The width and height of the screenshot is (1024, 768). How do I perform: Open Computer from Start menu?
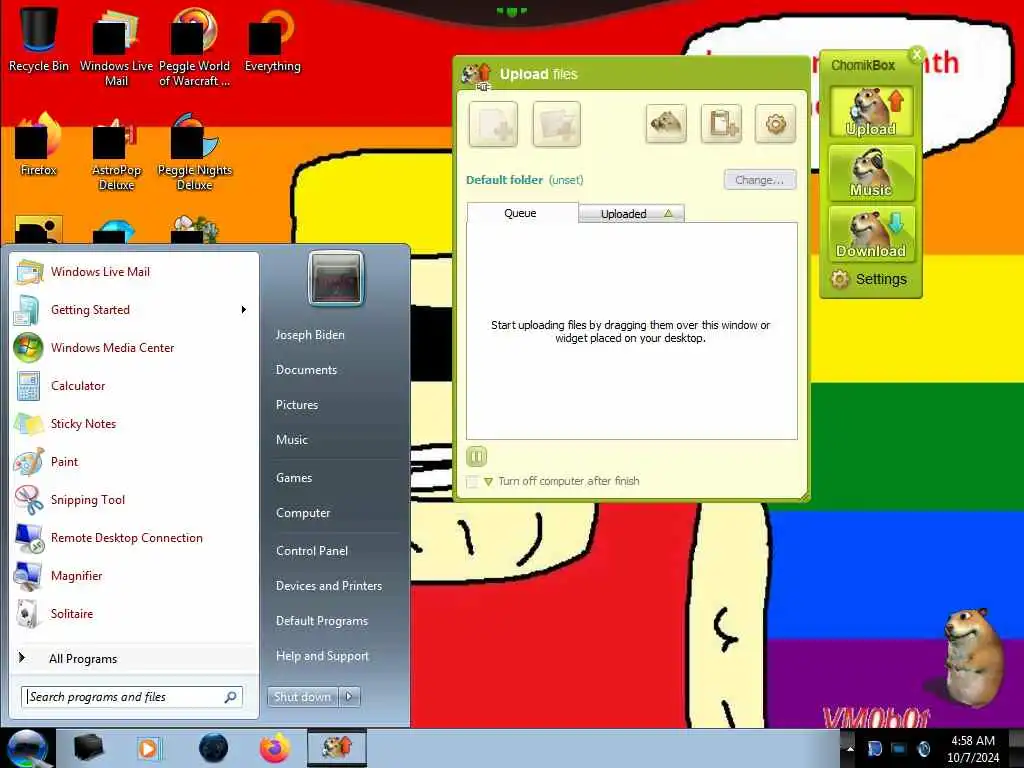[303, 513]
